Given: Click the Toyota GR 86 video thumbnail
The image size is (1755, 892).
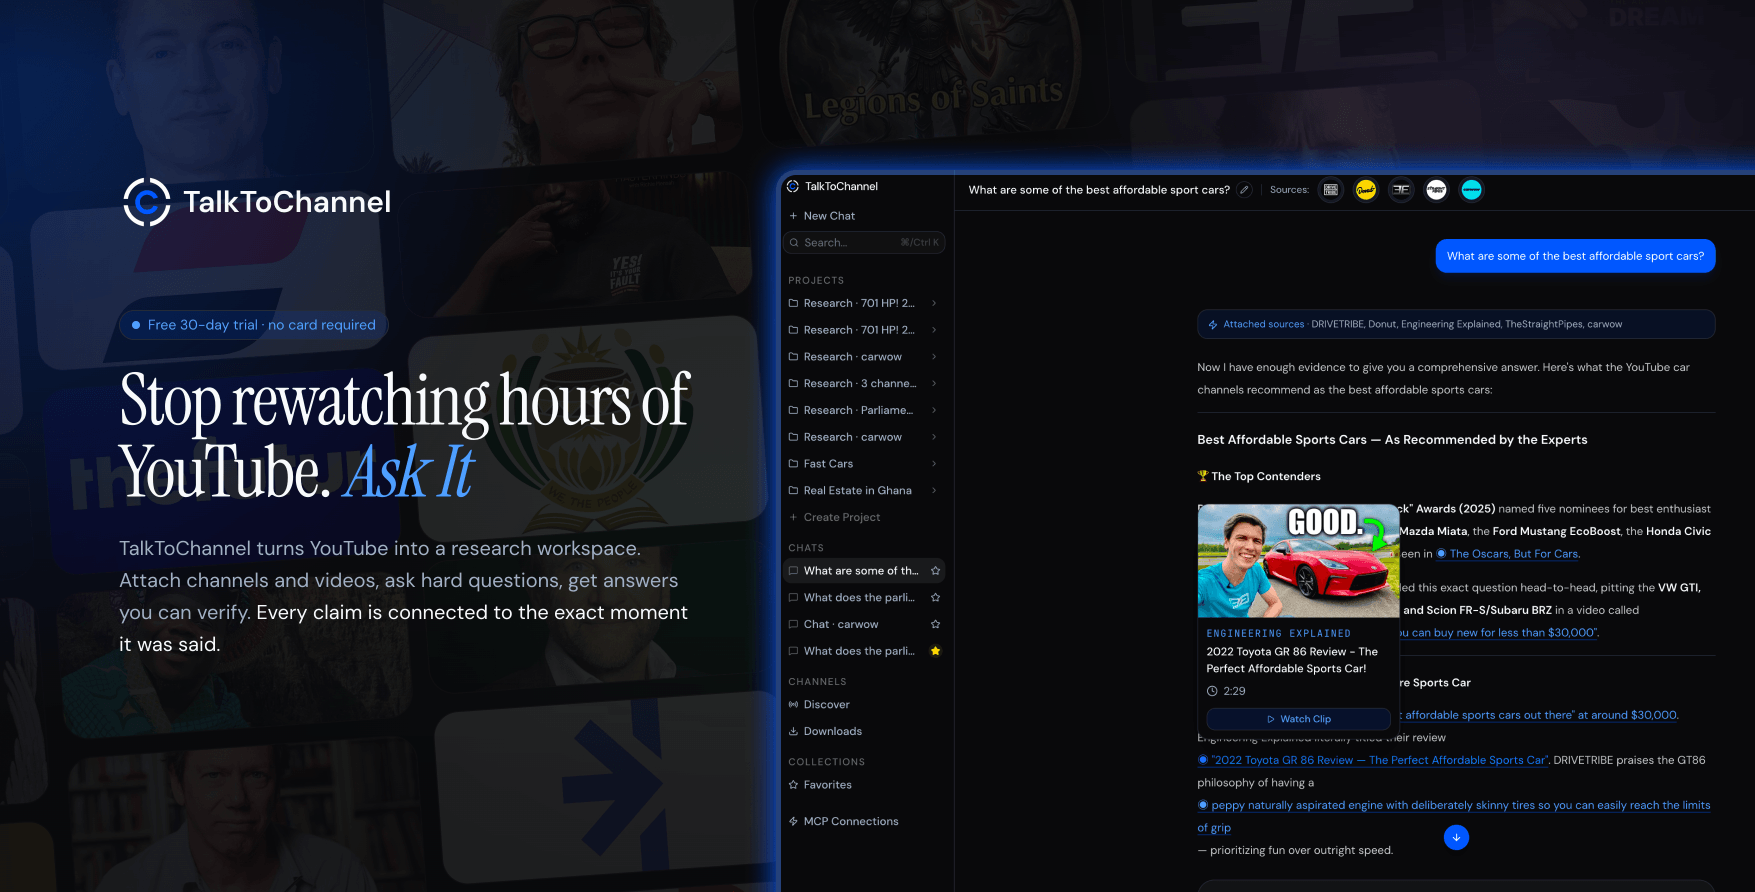Looking at the screenshot, I should coord(1298,561).
